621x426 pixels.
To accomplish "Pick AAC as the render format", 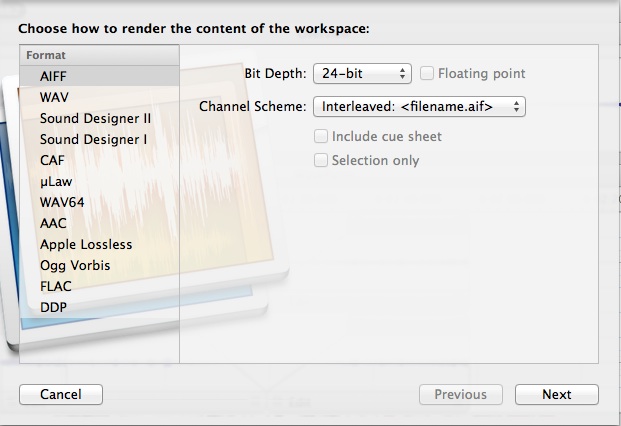I will point(53,223).
